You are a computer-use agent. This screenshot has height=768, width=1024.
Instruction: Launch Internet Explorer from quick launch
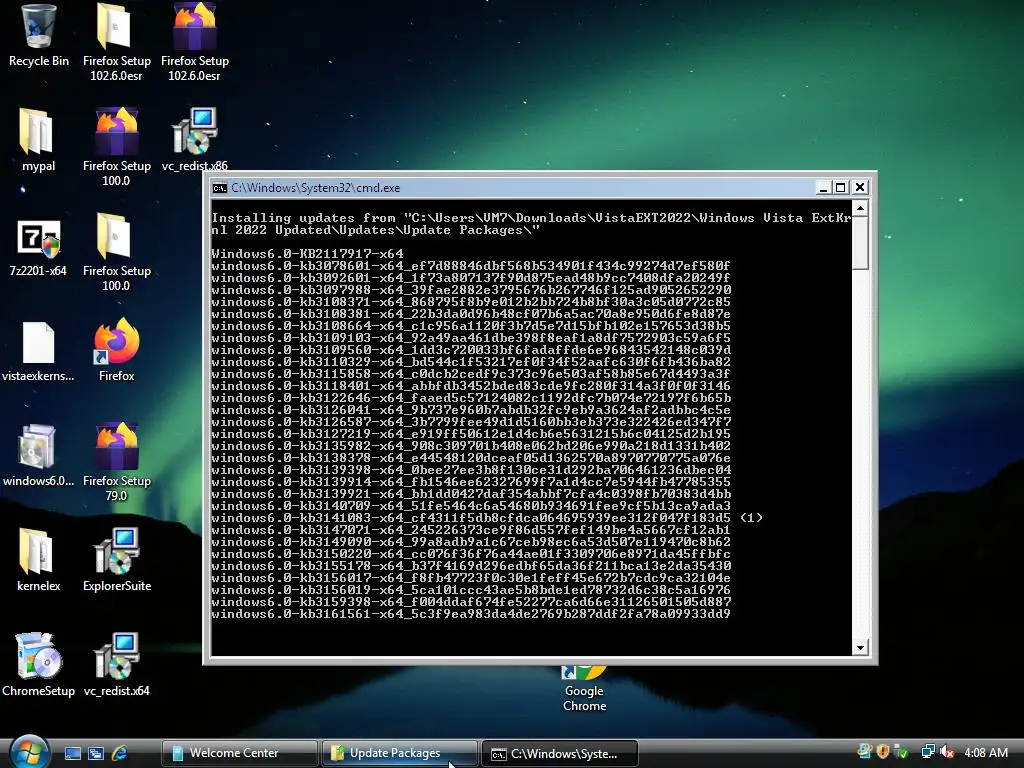[x=120, y=753]
